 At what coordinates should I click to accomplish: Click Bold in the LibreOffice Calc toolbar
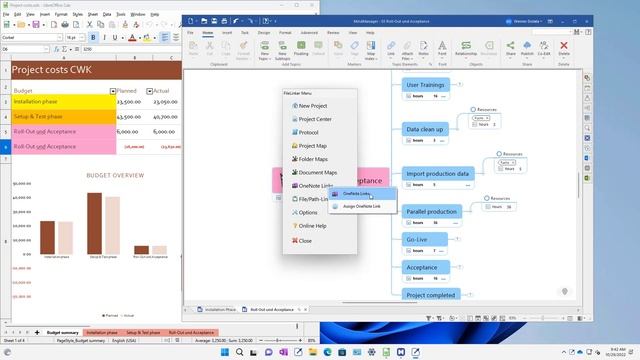pyautogui.click(x=93, y=38)
